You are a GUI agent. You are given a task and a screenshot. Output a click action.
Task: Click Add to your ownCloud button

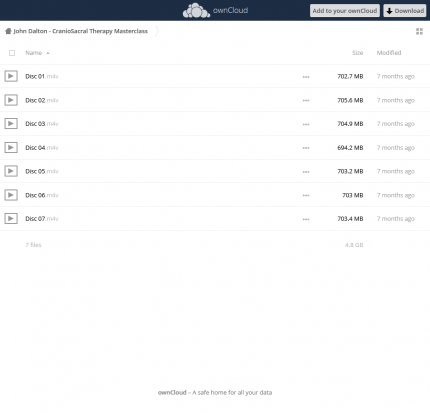point(345,11)
